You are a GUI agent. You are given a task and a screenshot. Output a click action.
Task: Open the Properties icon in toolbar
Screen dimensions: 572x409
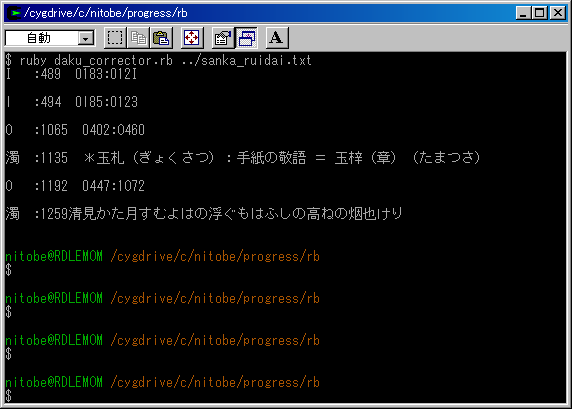pyautogui.click(x=223, y=38)
